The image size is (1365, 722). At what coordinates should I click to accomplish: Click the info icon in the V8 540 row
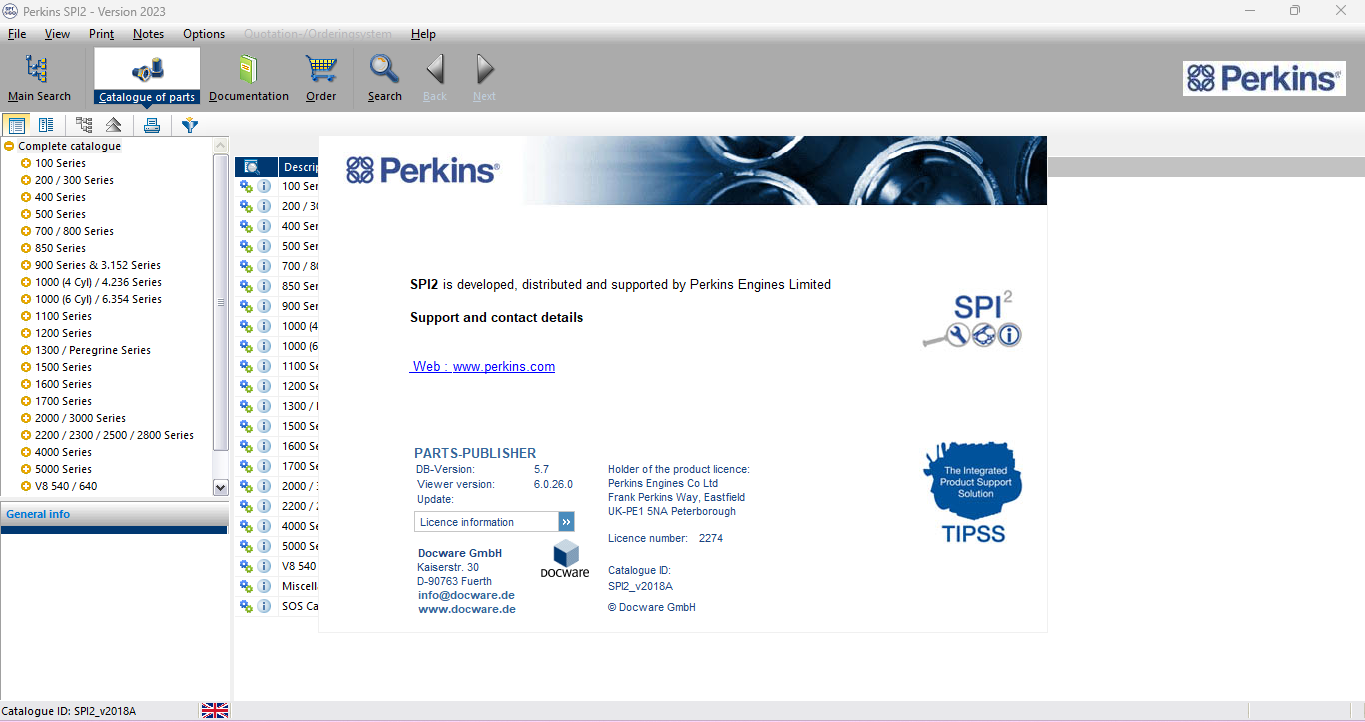[264, 566]
